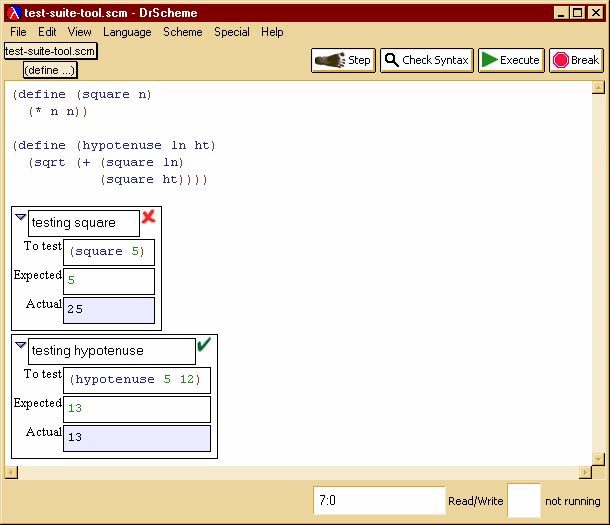Image resolution: width=610 pixels, height=525 pixels.
Task: Click the '(square ht))))' code line
Action: [154, 179]
